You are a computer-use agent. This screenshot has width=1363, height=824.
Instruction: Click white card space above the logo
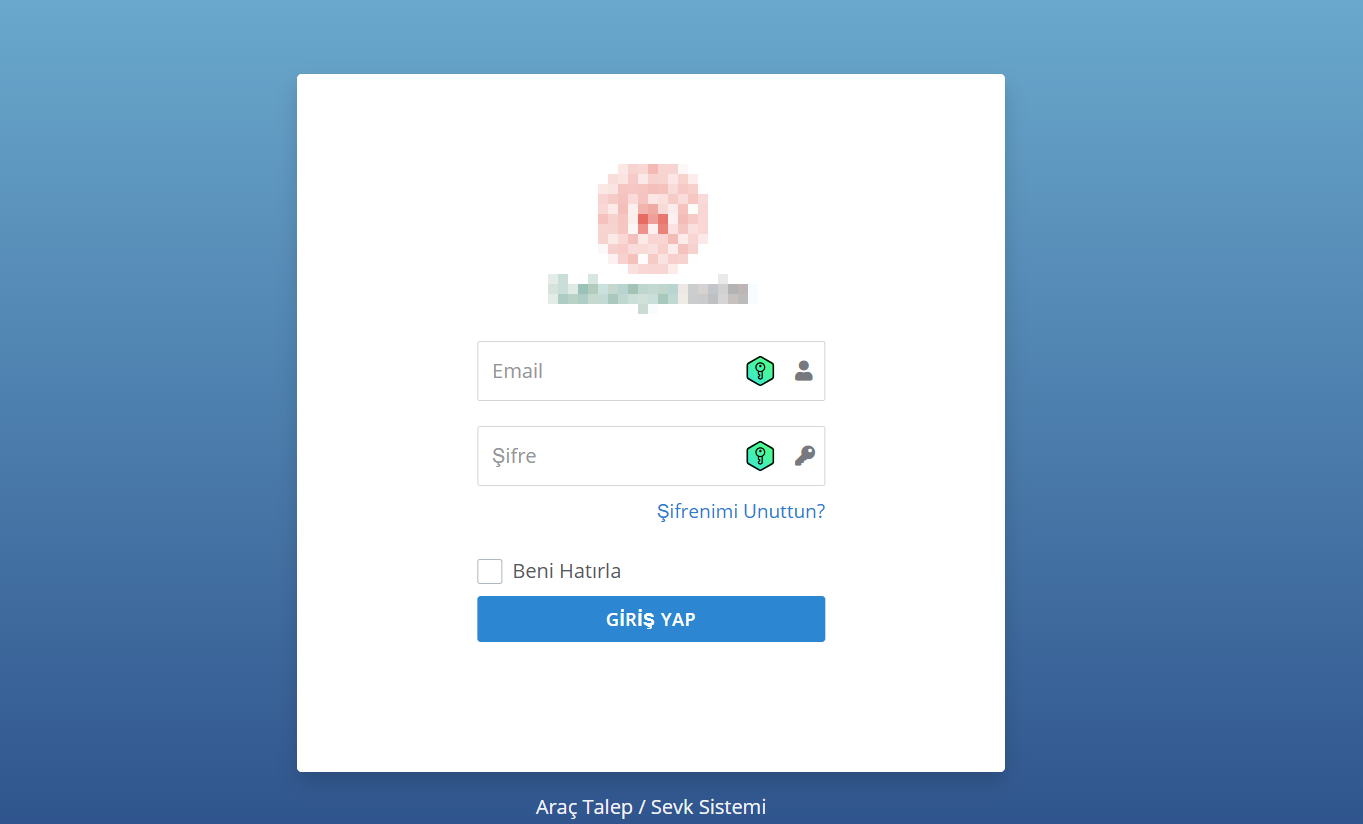pyautogui.click(x=651, y=117)
